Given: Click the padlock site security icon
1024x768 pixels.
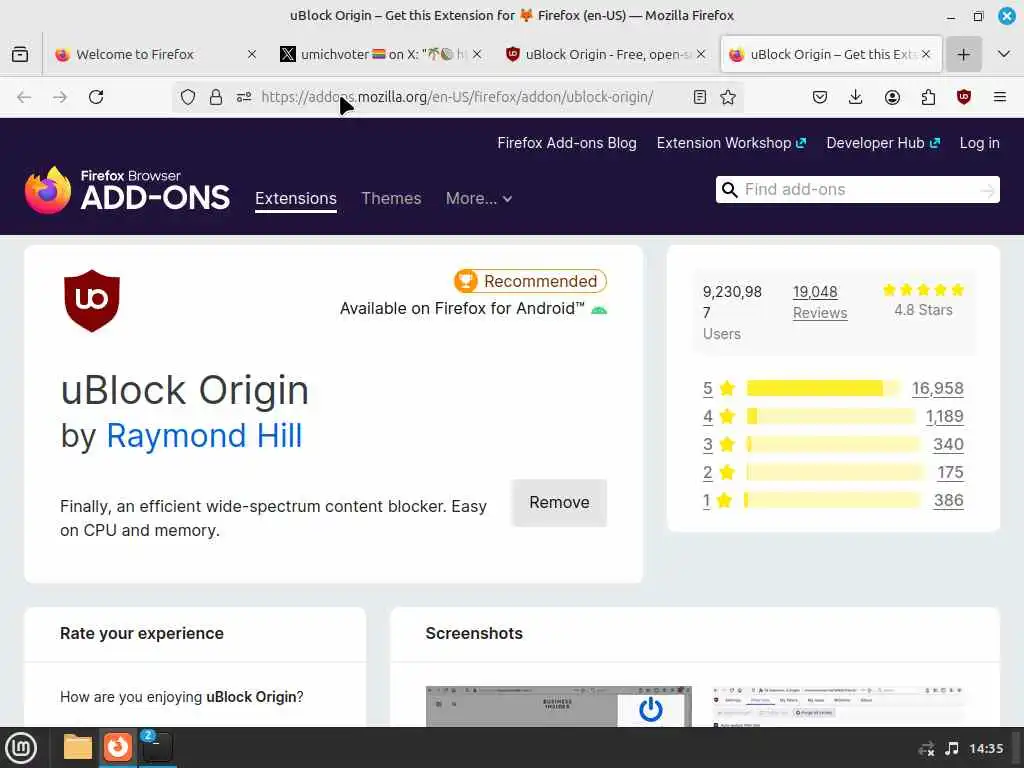Looking at the screenshot, I should 216,97.
